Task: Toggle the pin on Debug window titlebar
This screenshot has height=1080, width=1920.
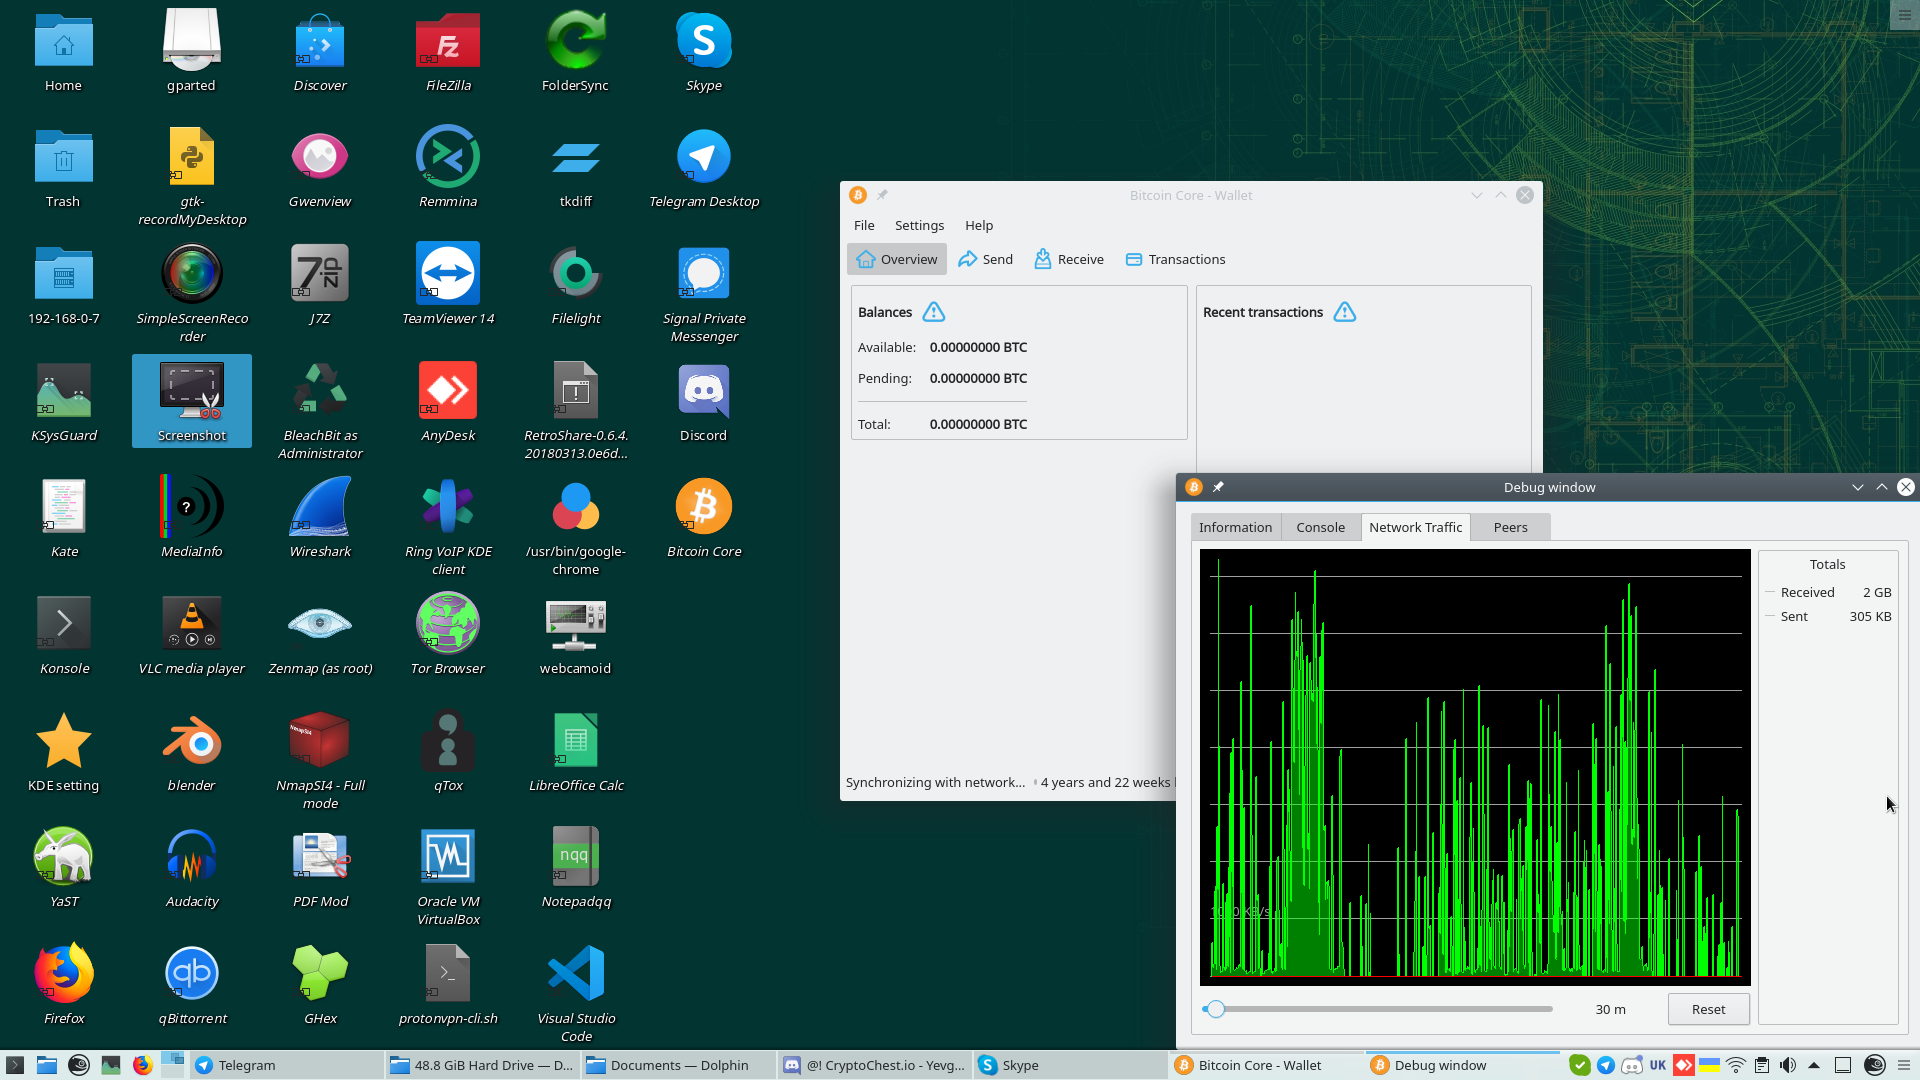Action: pos(1218,487)
